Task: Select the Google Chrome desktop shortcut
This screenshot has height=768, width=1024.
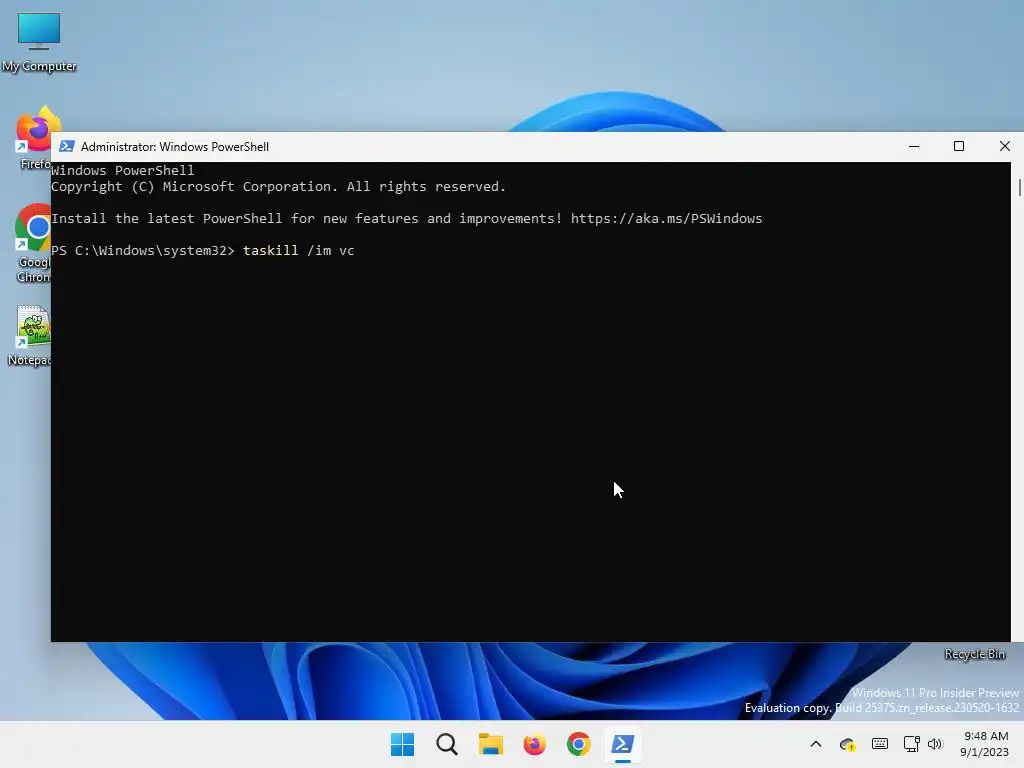Action: click(33, 243)
